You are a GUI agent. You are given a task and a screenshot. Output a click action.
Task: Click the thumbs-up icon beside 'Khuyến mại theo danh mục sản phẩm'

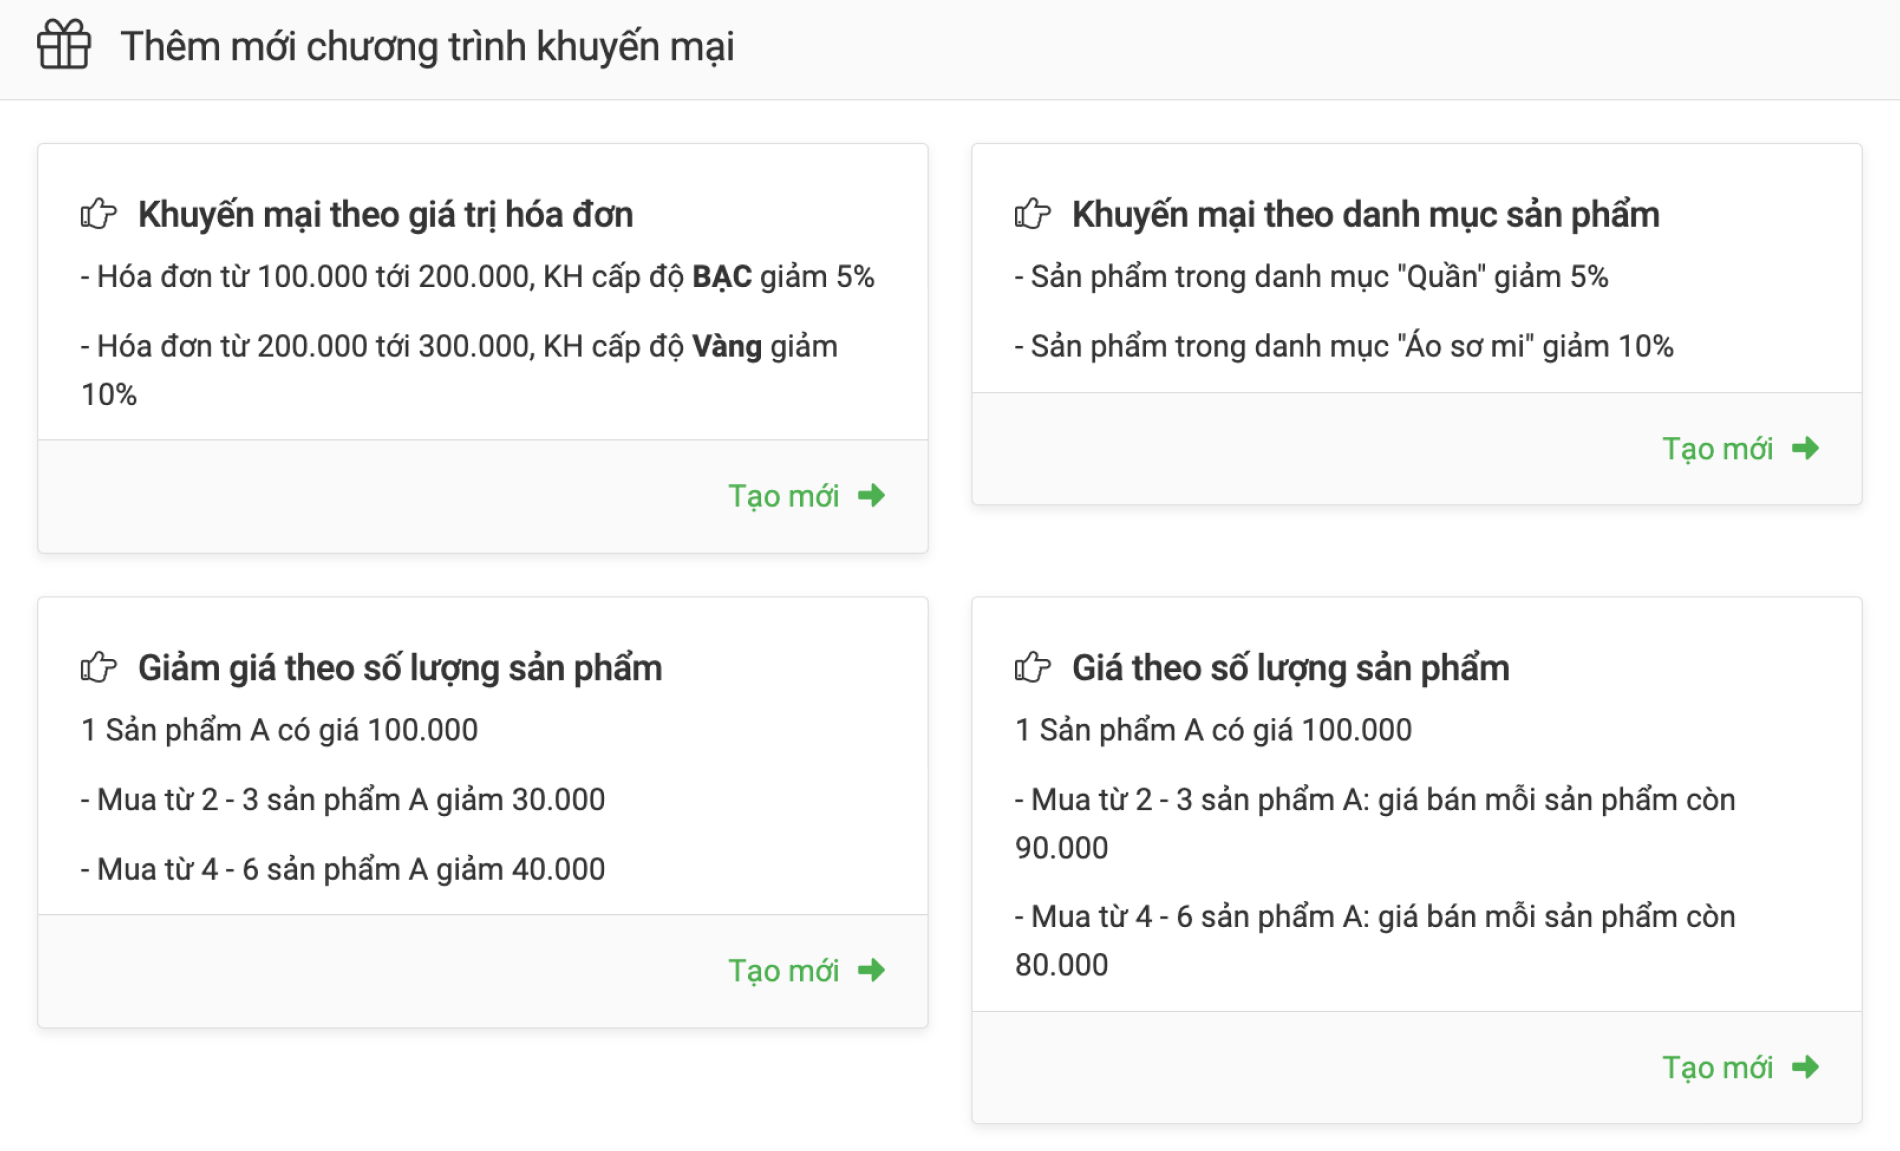pos(1034,213)
